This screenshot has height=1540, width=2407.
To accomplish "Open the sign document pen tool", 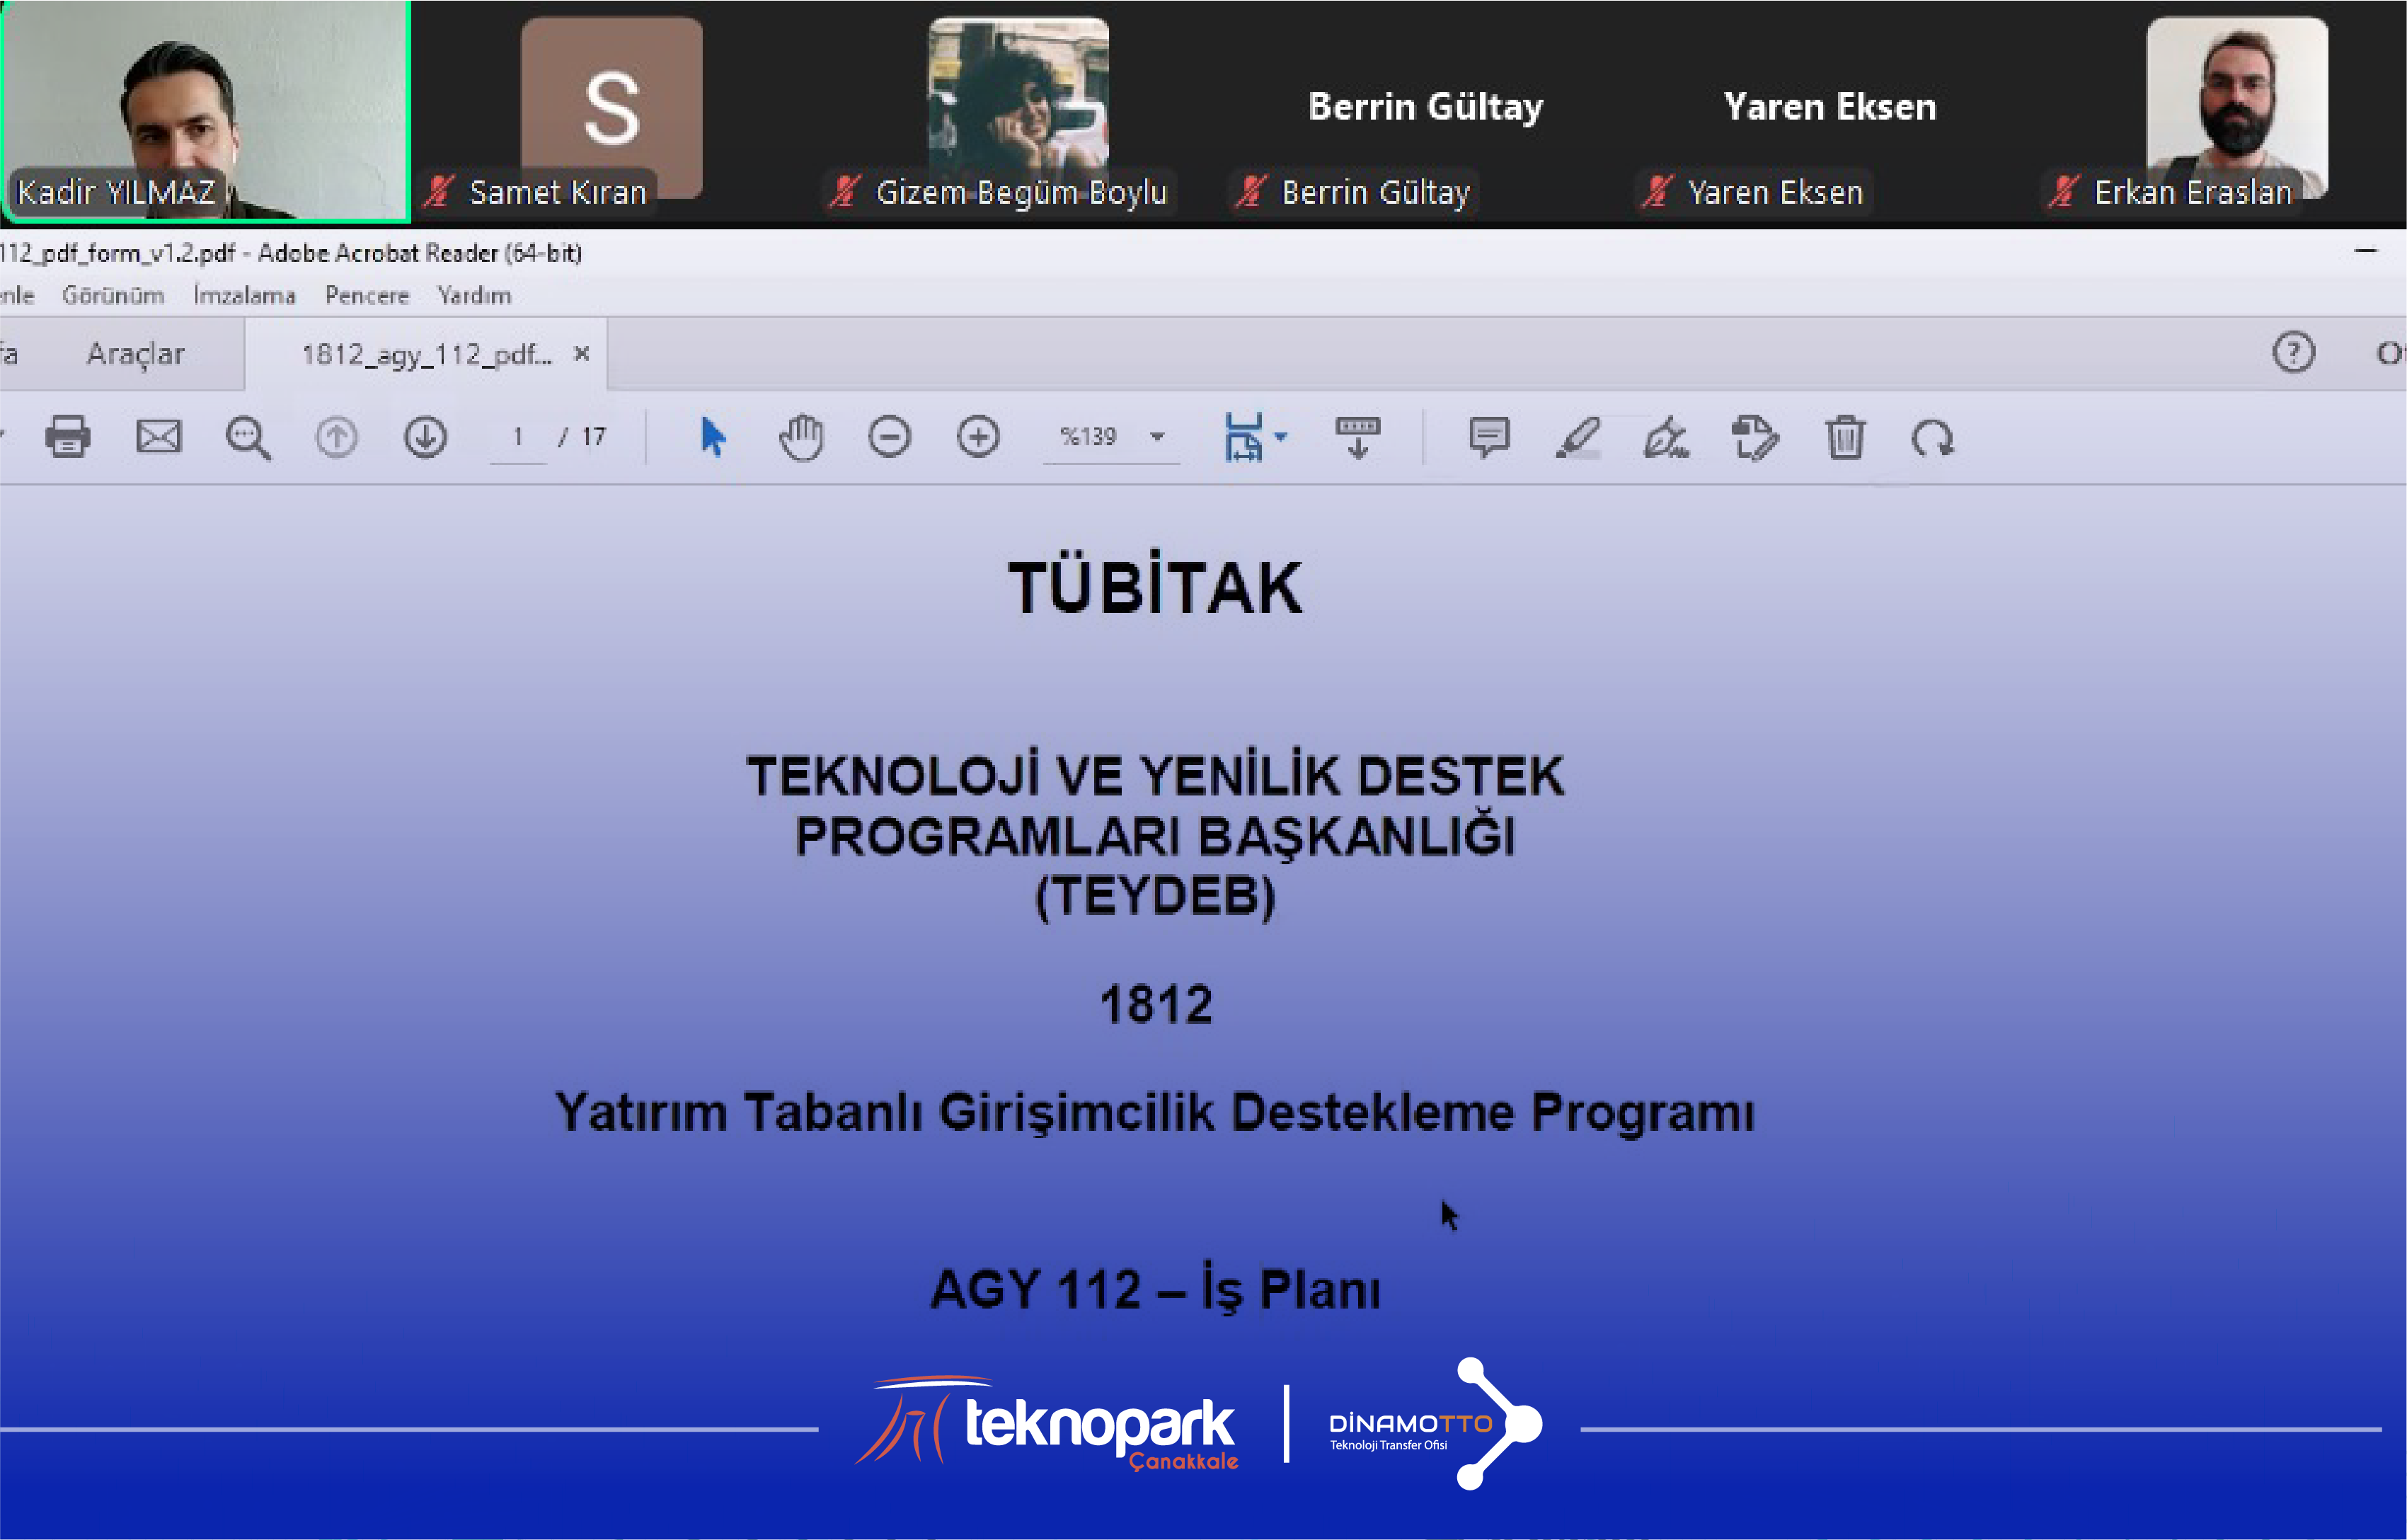I will tap(1666, 438).
